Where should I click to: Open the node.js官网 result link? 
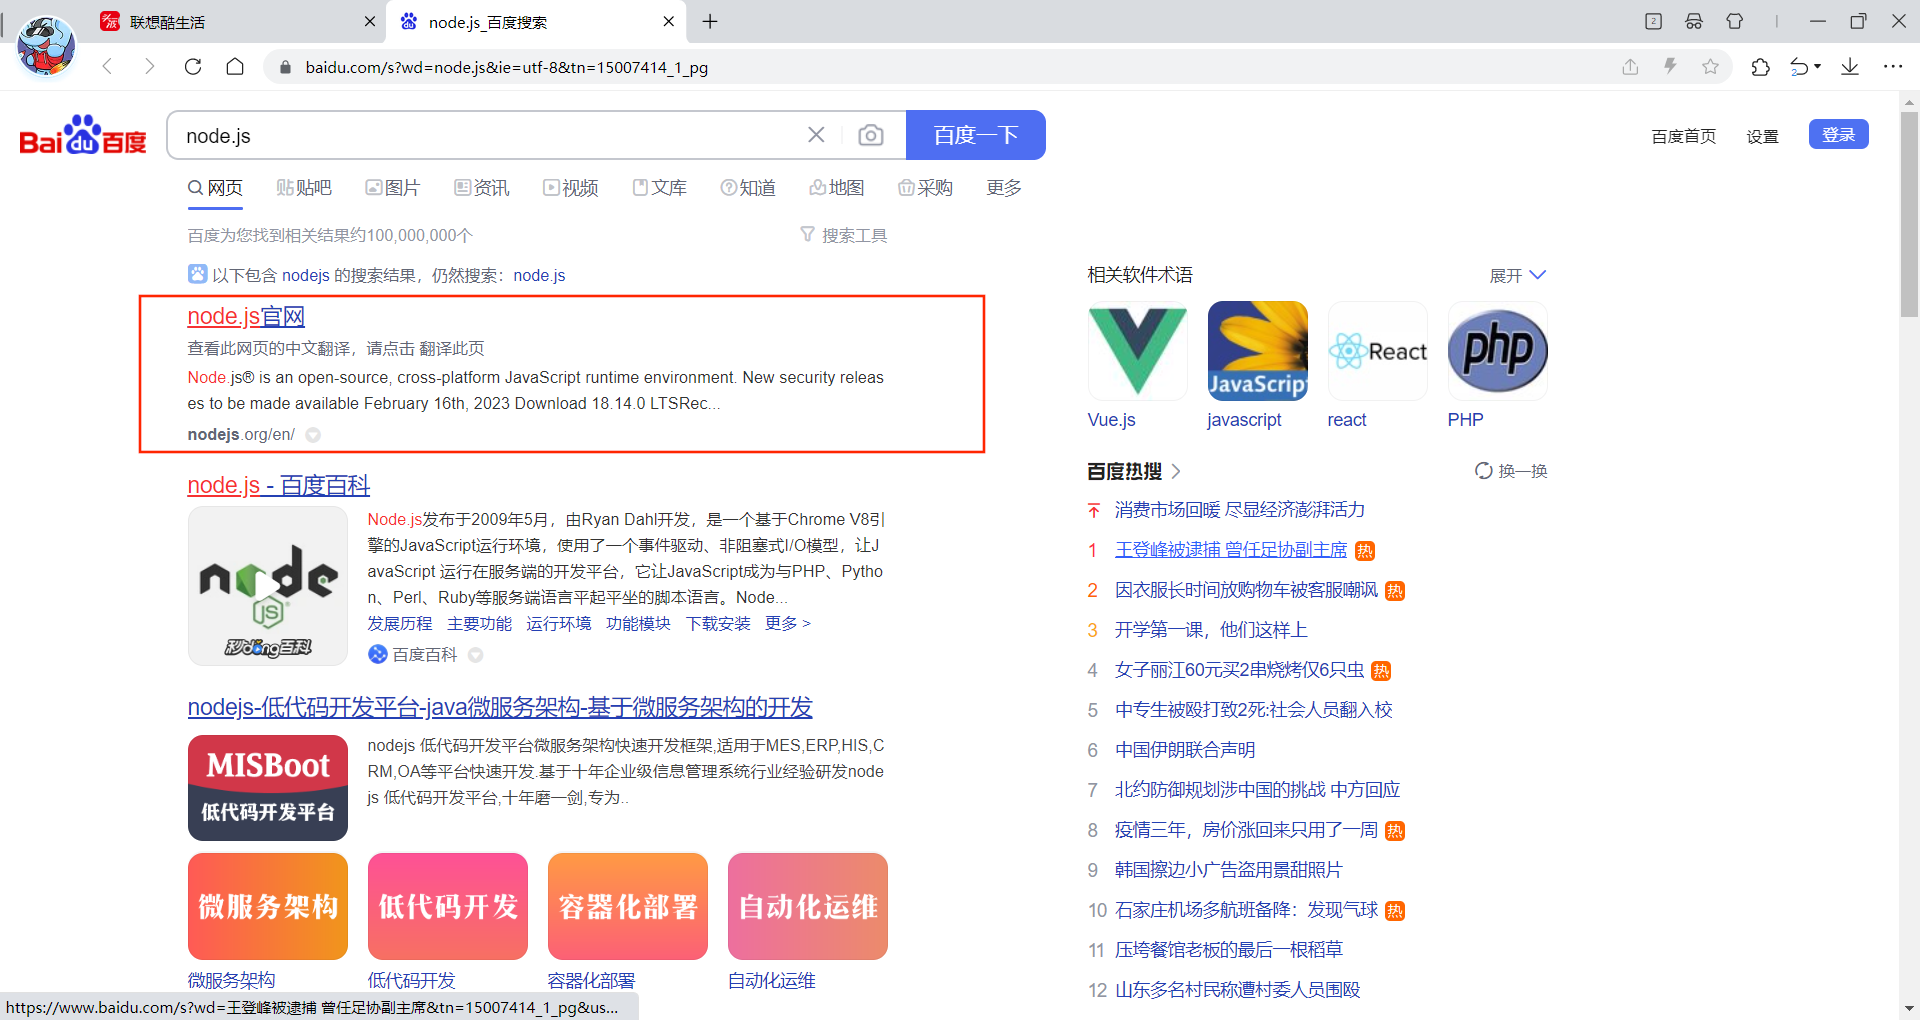[x=246, y=316]
